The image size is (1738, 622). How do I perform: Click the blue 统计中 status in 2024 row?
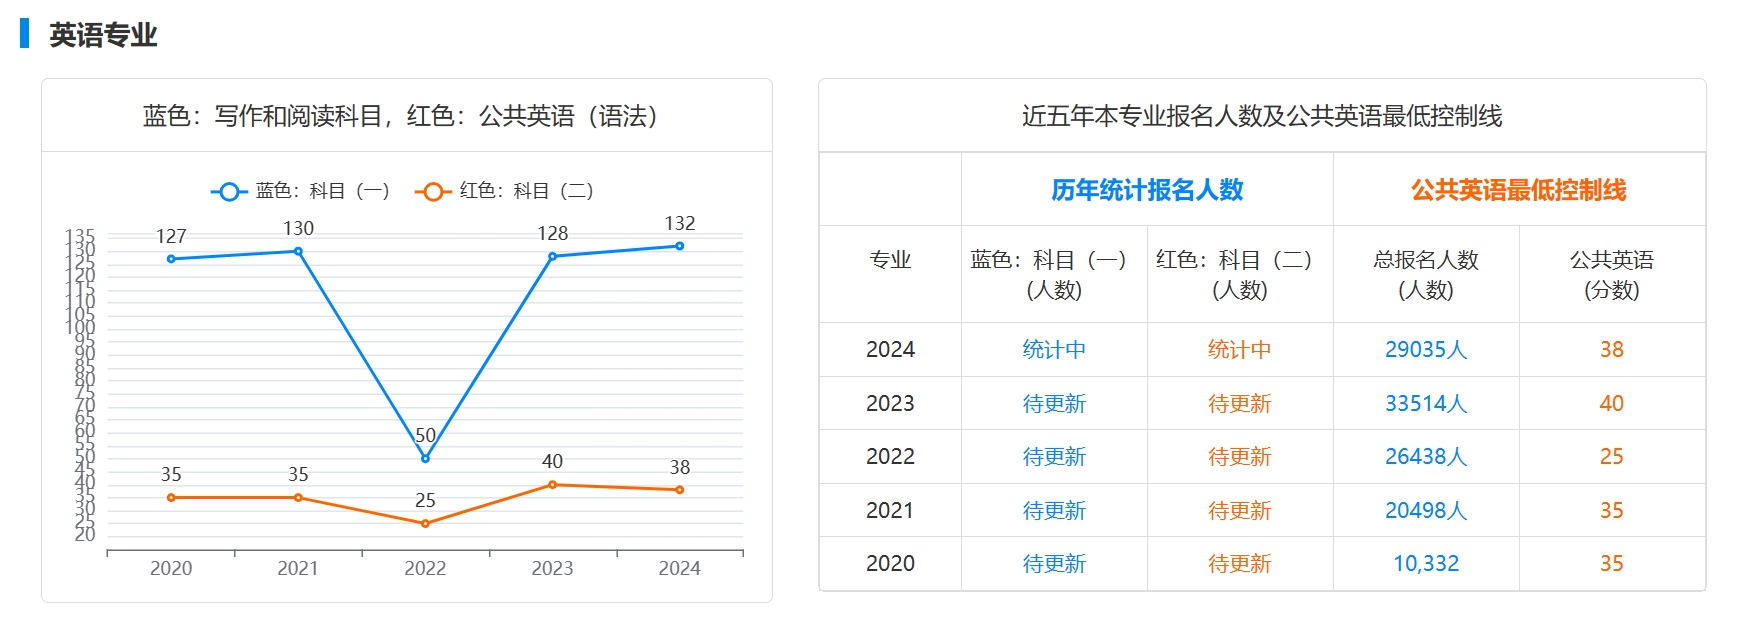click(1054, 350)
